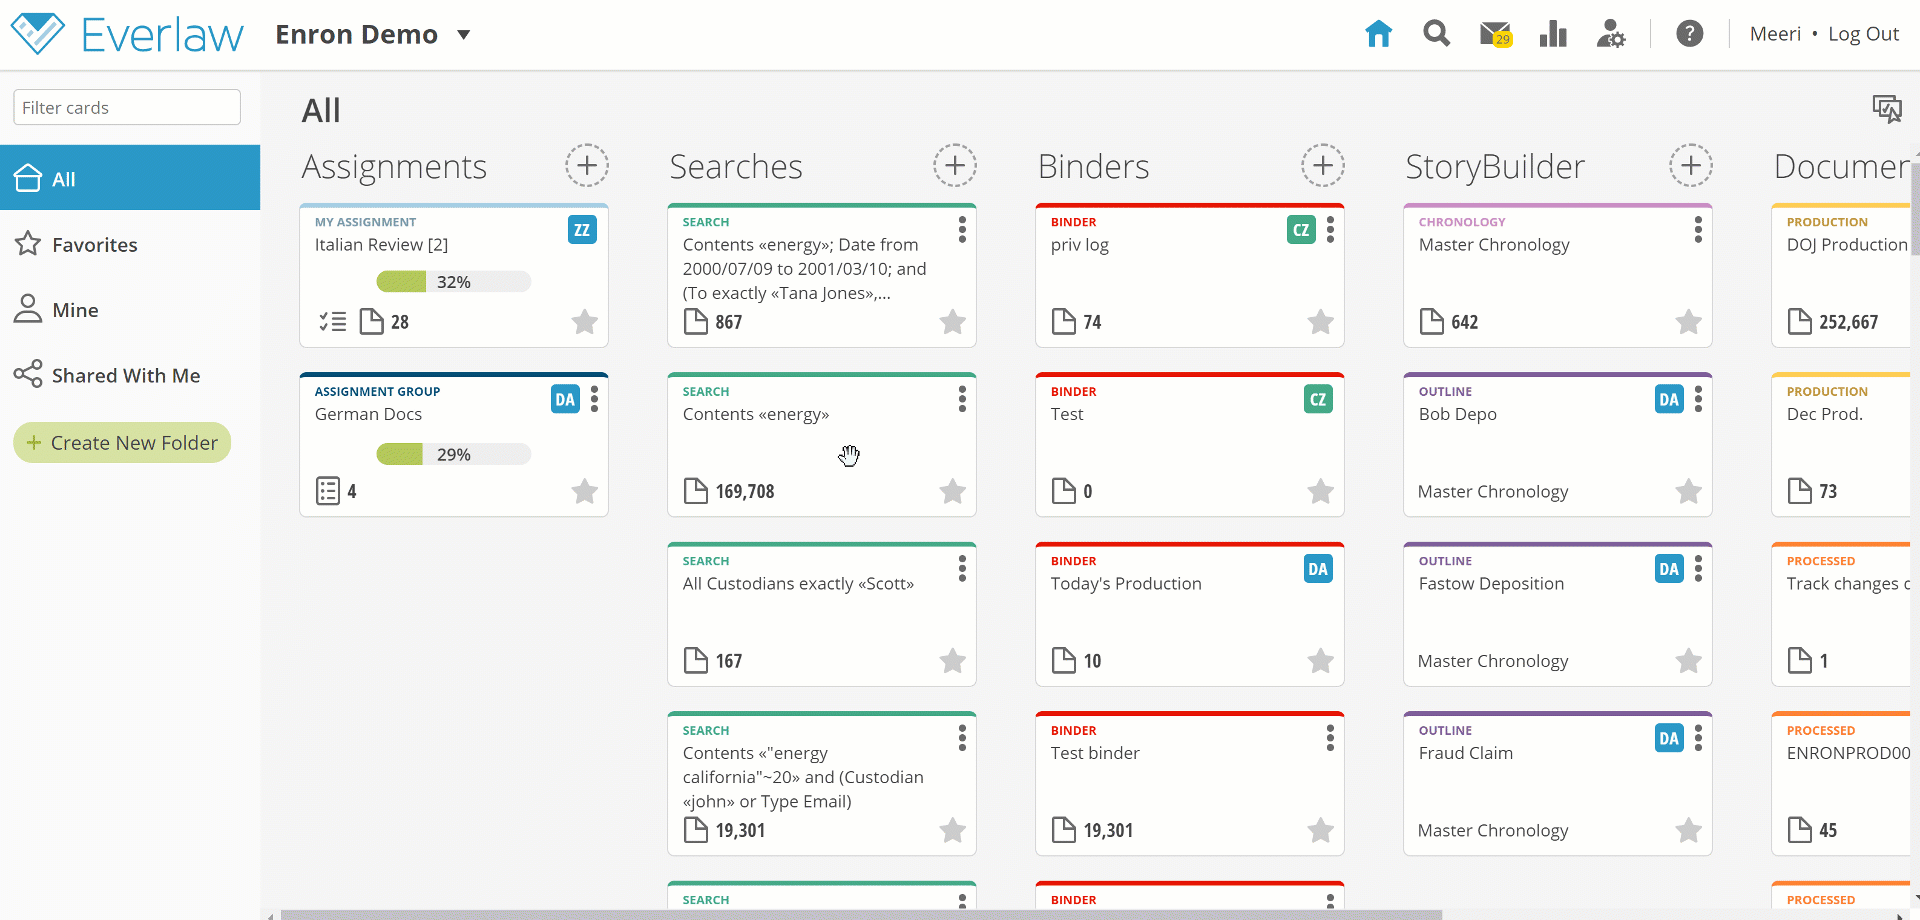Click the vertical scrollbar on right edge
1920x920 pixels.
coord(1915,207)
